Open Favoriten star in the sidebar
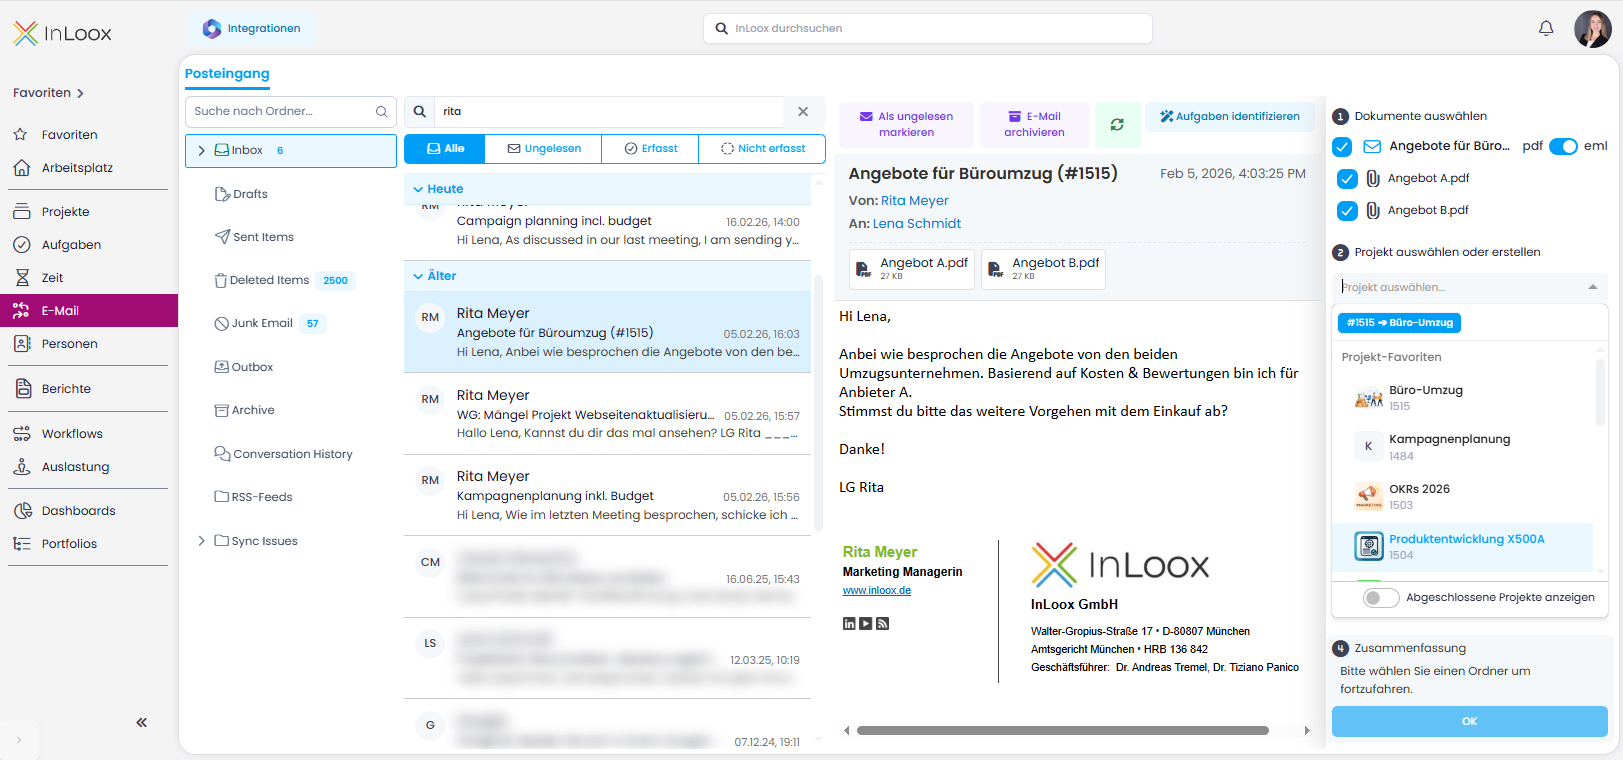Screen dimensions: 1623x760 21,134
